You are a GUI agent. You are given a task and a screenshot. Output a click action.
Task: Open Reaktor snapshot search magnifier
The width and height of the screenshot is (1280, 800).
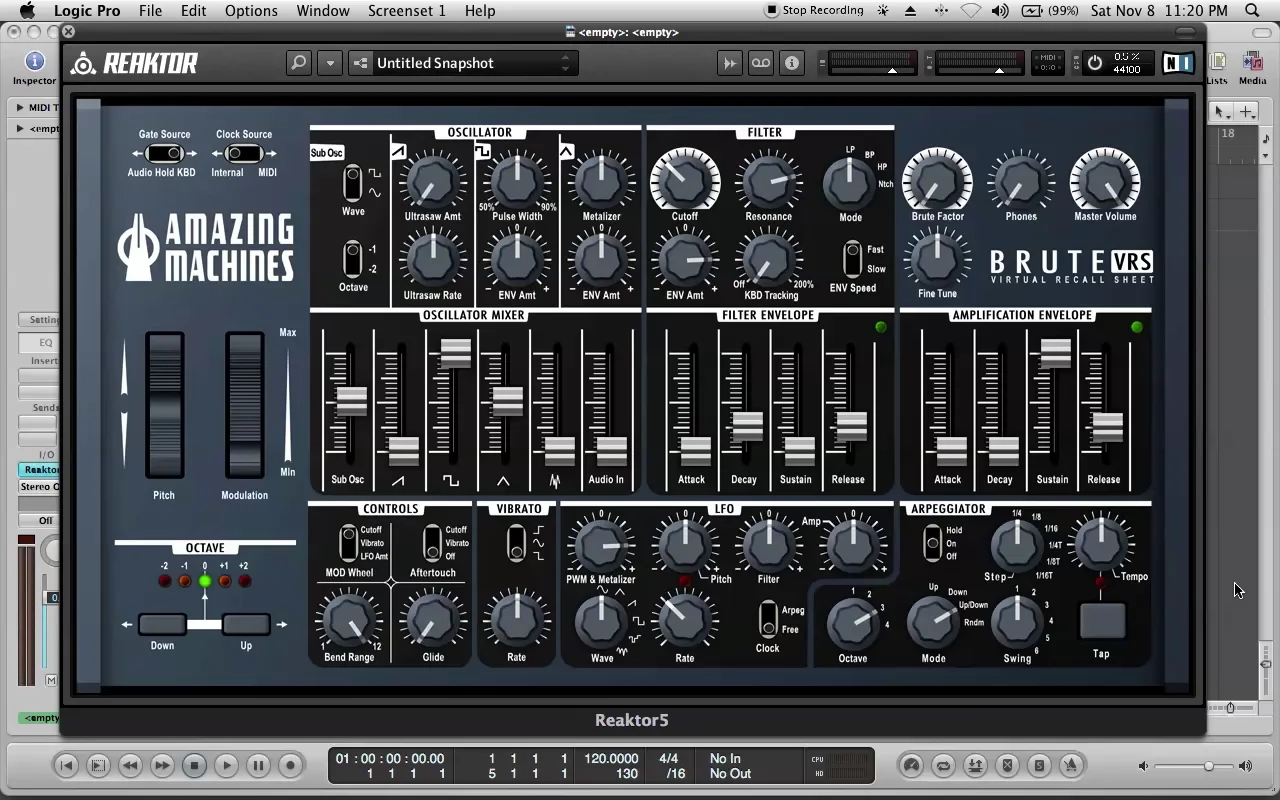(298, 63)
